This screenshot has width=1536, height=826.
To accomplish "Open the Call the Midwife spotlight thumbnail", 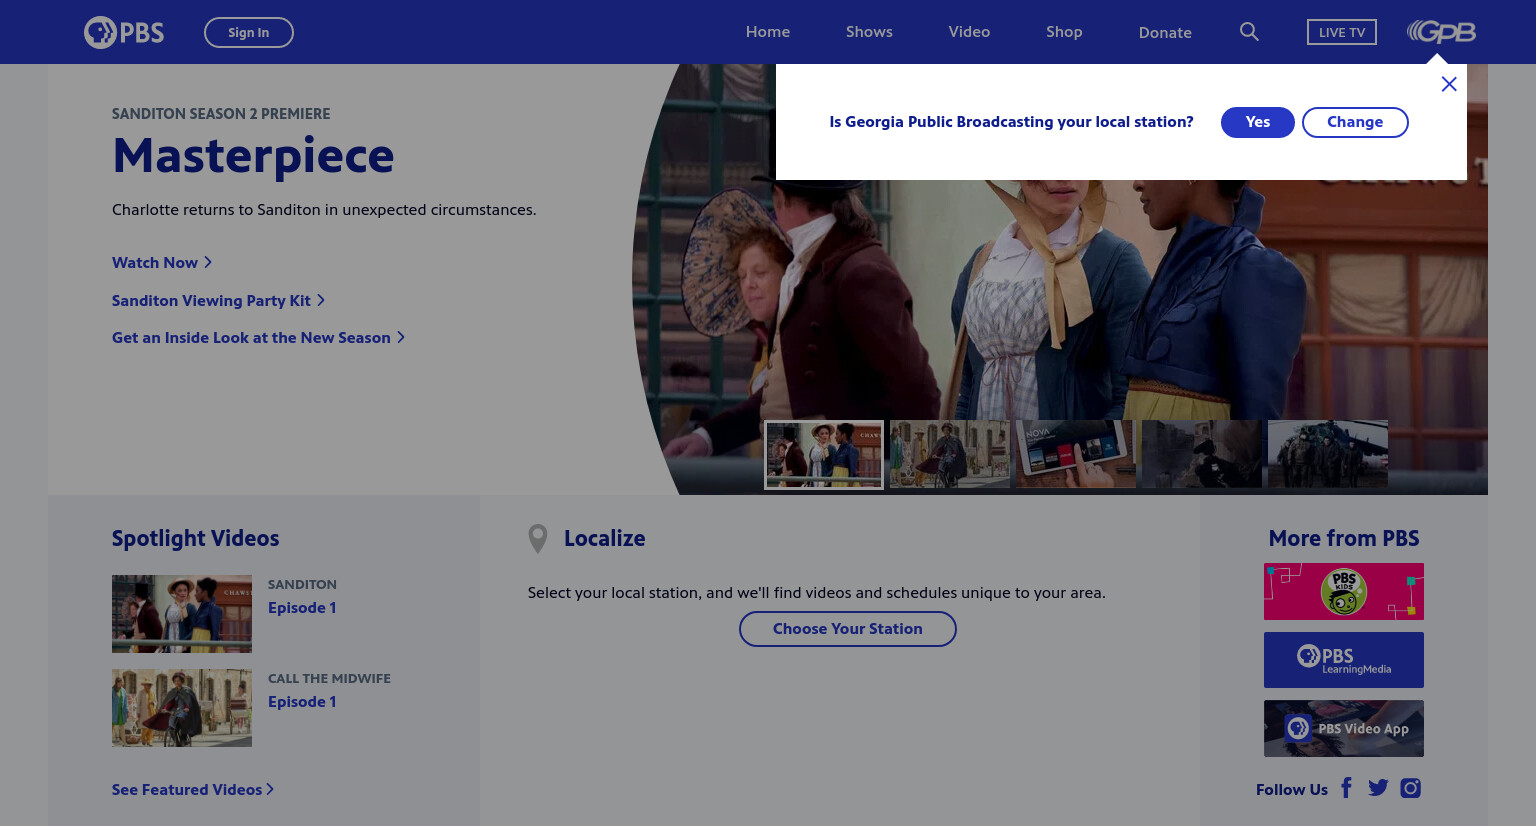I will tap(182, 708).
